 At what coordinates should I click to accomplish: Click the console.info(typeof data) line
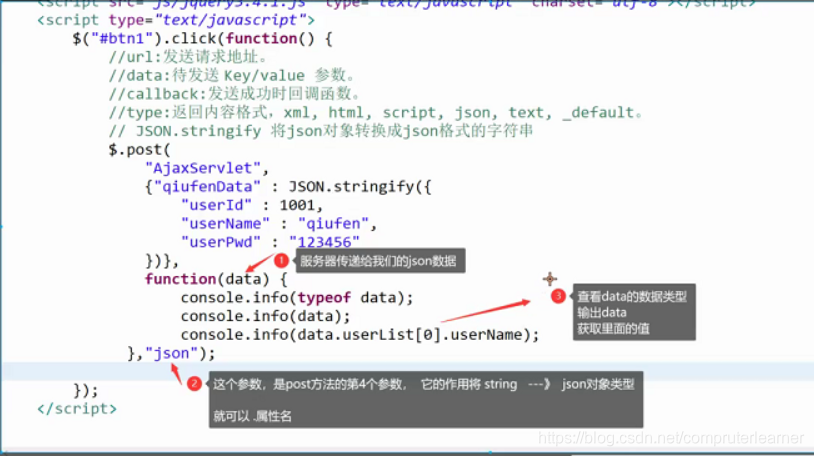[x=297, y=298]
